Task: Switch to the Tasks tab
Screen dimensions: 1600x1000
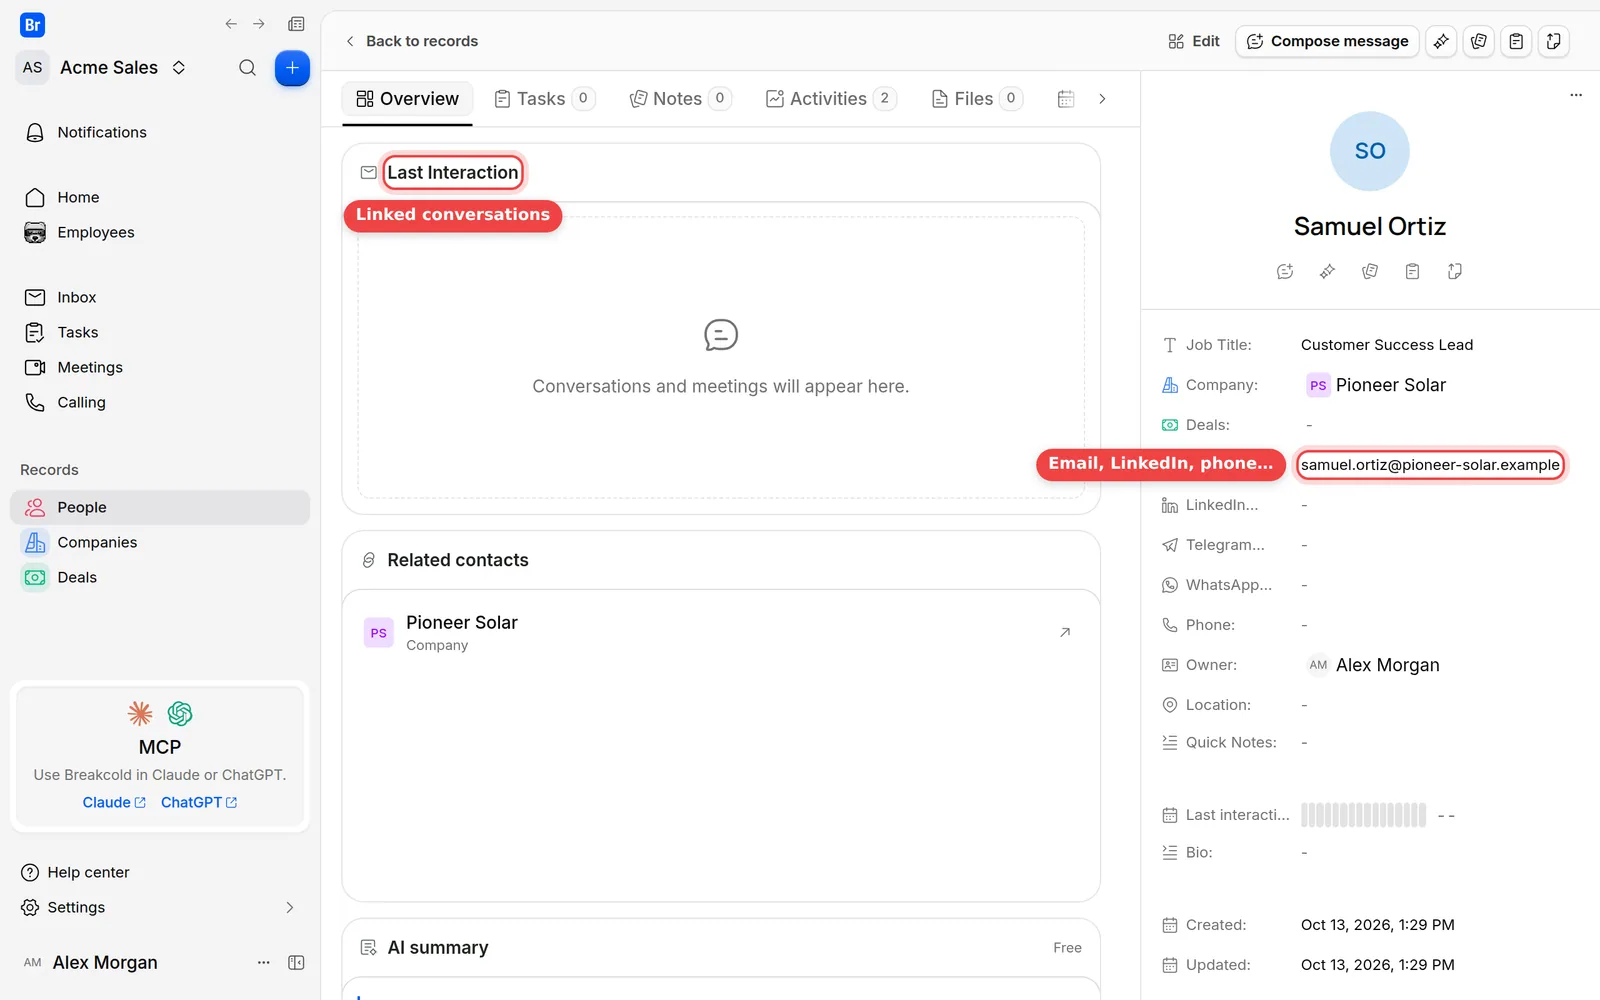Action: 544,99
